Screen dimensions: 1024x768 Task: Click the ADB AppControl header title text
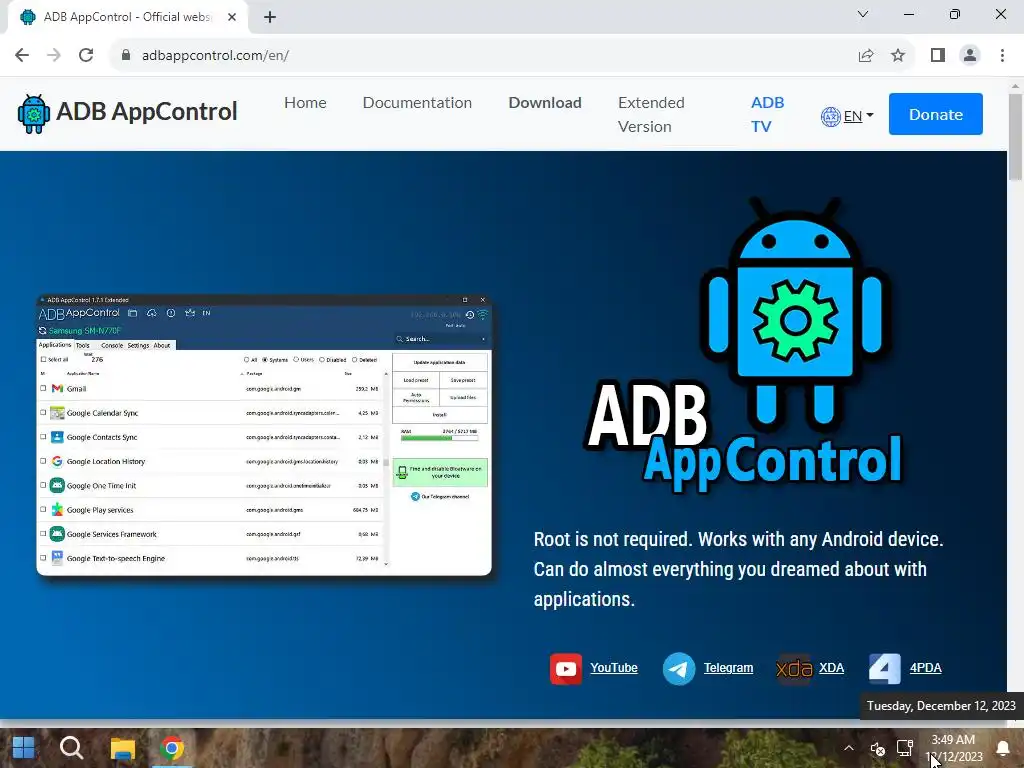click(147, 112)
